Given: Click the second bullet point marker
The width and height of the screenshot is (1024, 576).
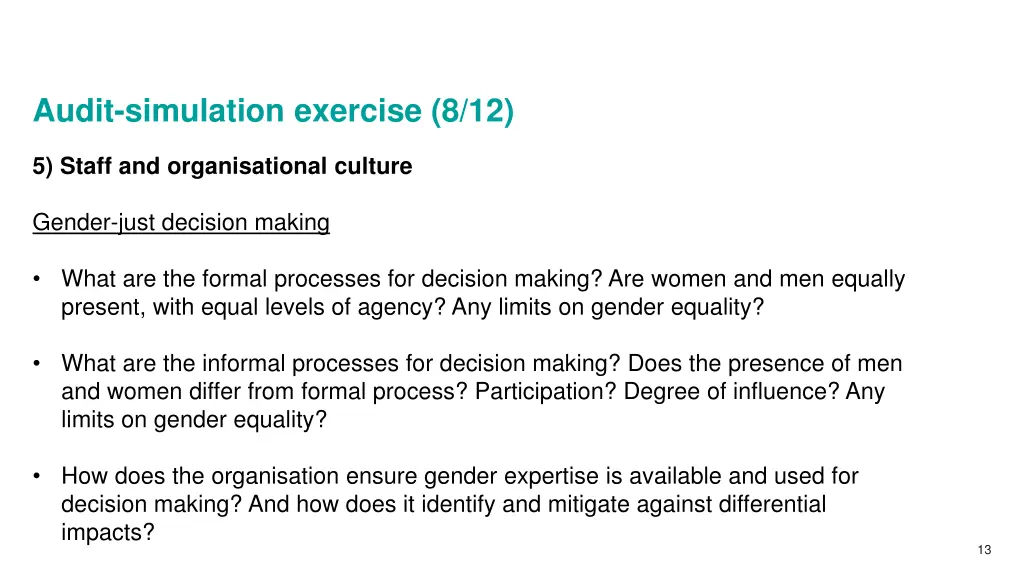Looking at the screenshot, I should pos(38,363).
